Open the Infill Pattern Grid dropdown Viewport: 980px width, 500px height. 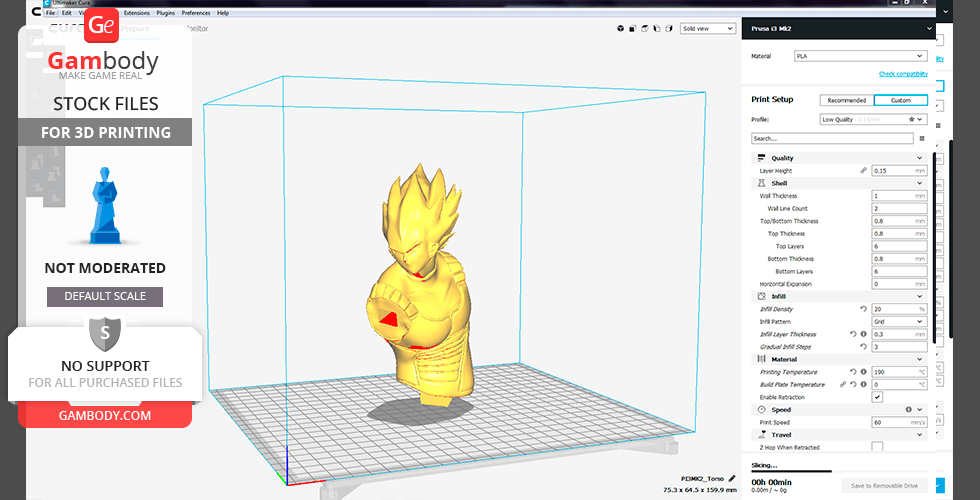899,322
